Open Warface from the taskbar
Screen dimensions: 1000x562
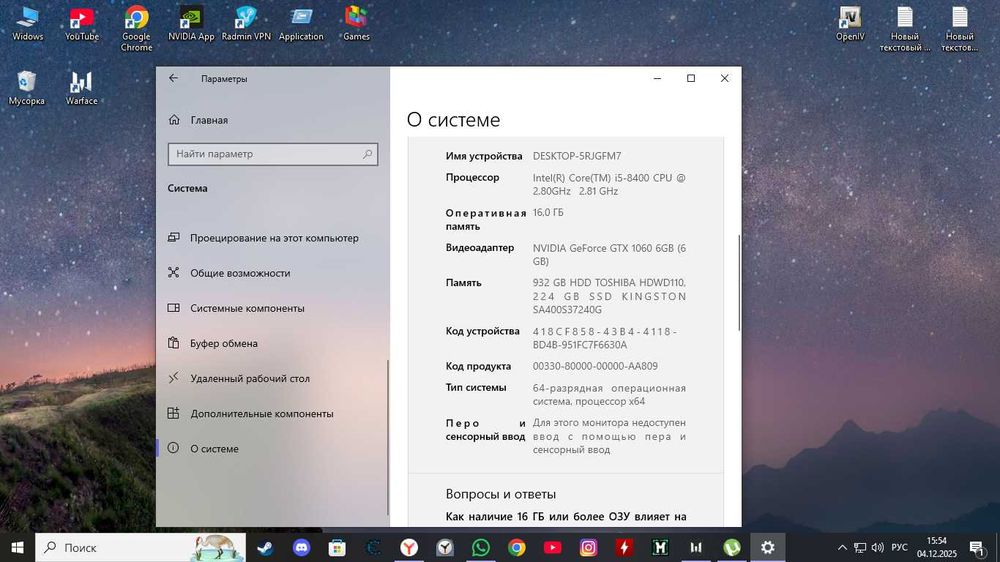point(696,547)
